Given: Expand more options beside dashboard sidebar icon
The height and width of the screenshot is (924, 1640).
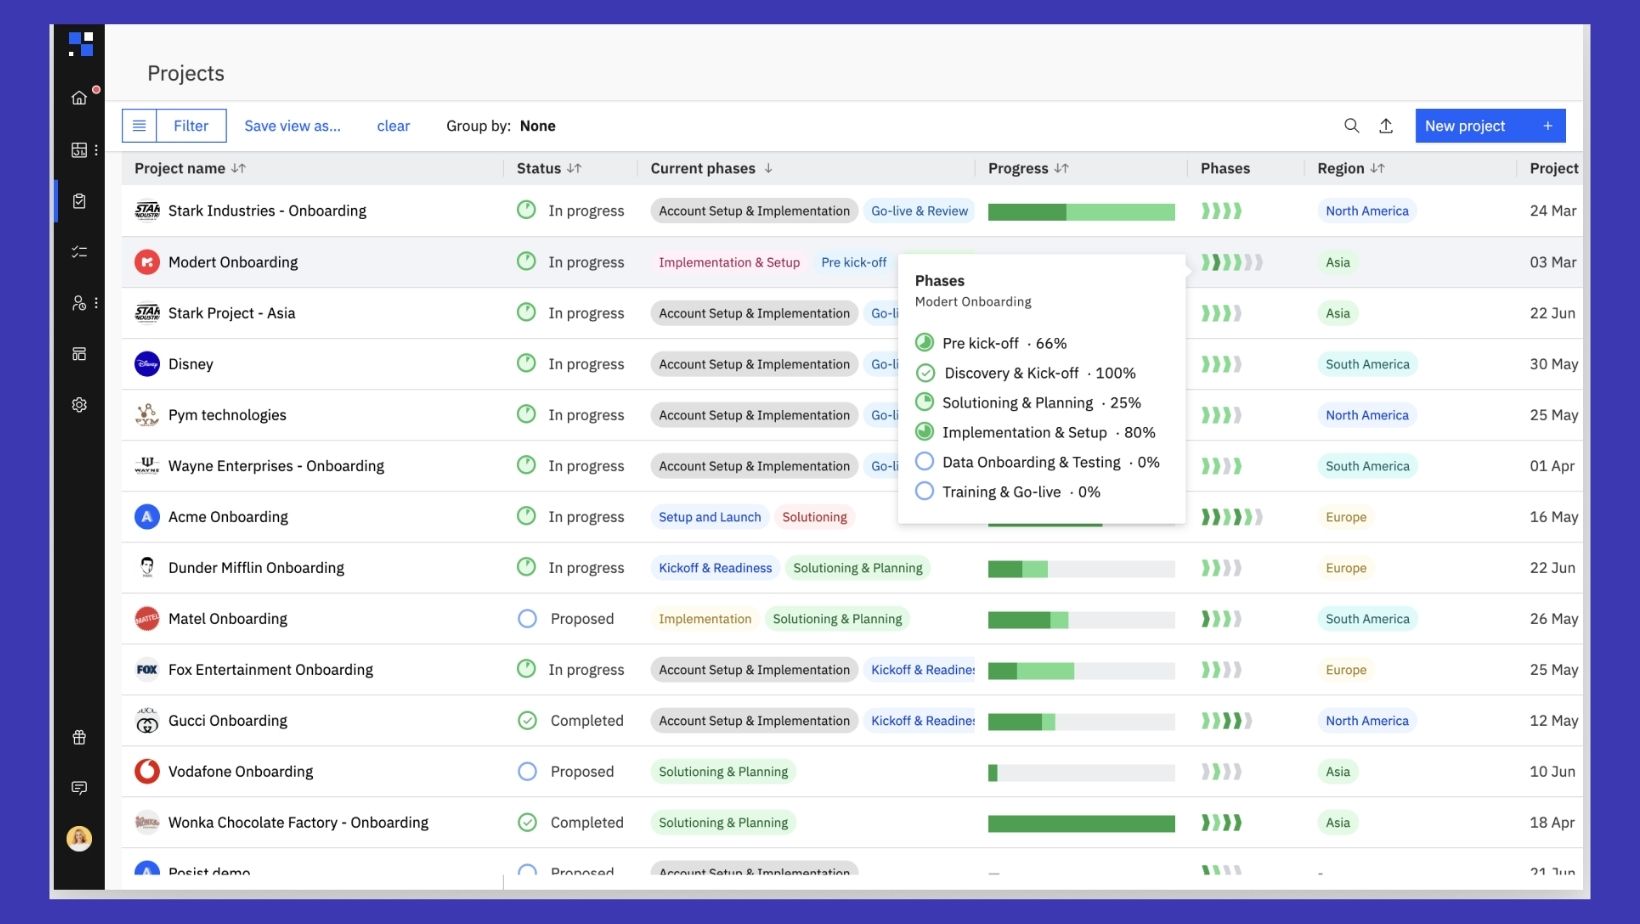Looking at the screenshot, I should (96, 150).
